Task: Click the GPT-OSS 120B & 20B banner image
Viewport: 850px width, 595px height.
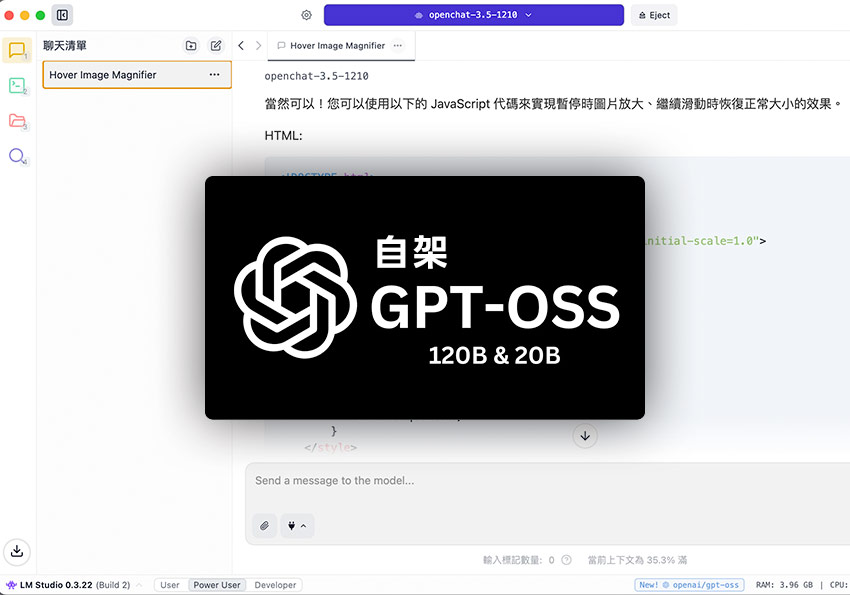Action: click(425, 298)
